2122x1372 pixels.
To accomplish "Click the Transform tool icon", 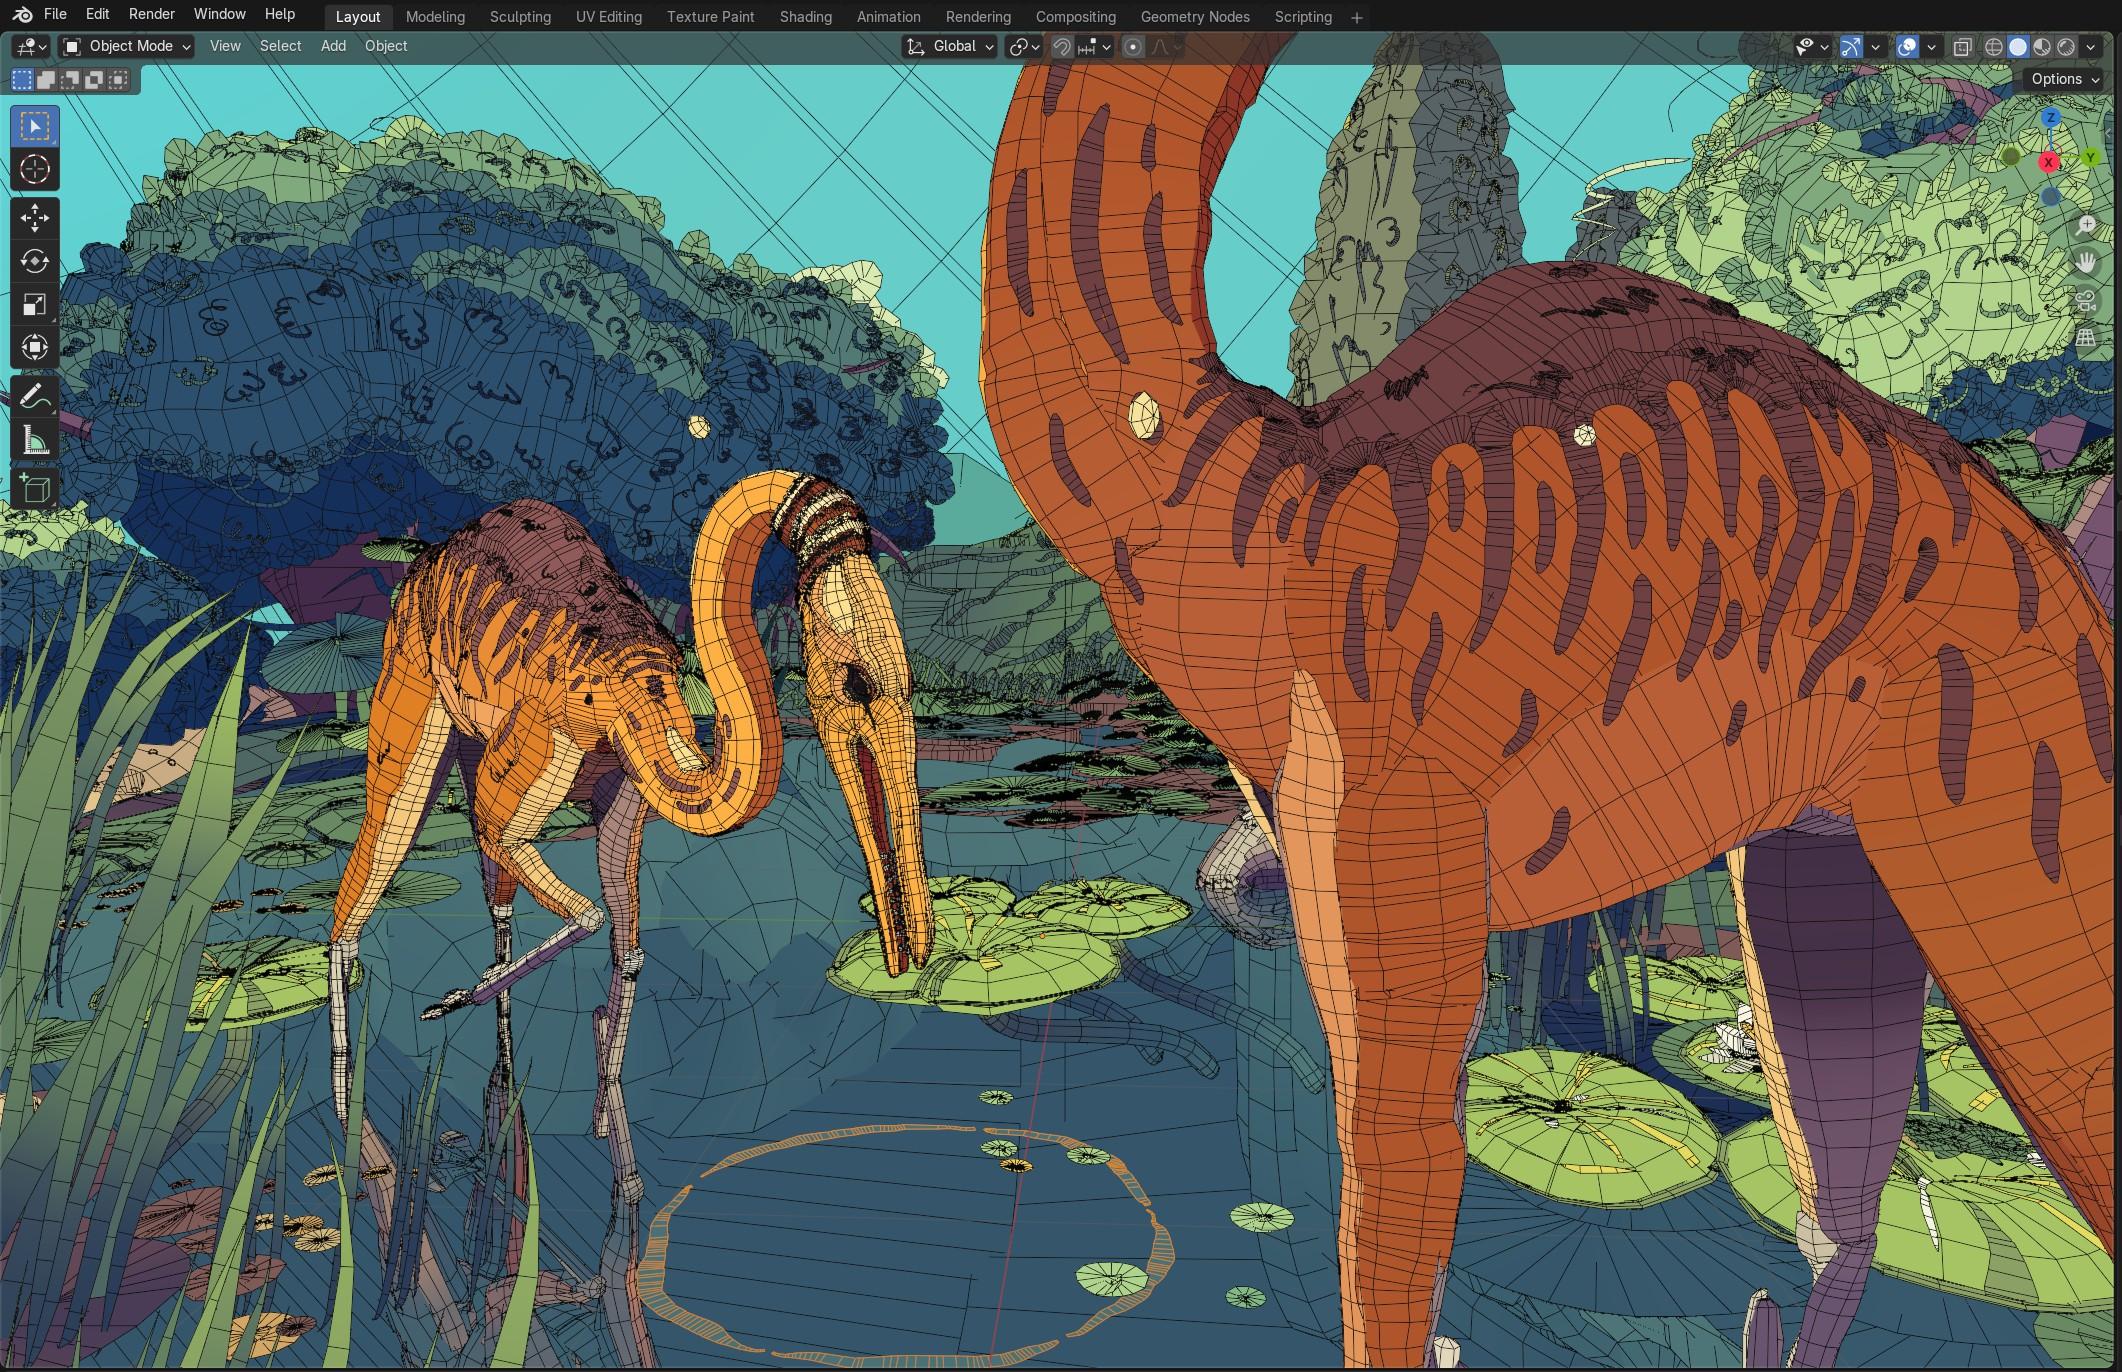I will click(x=35, y=347).
